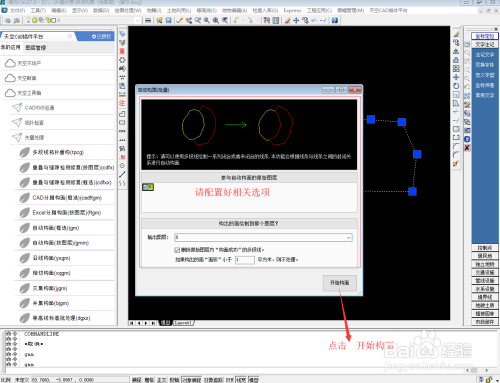This screenshot has height=383, width=500.
Task: Open the 植被园林 category
Action: pyautogui.click(x=485, y=314)
